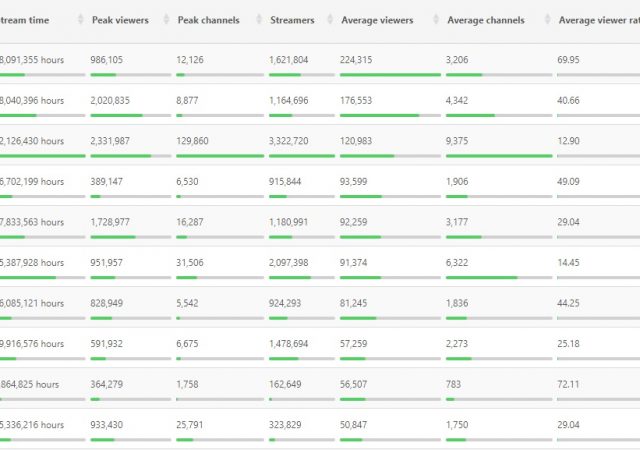Click progress bar under 224,315 average viewers
The height and width of the screenshot is (450, 640).
(x=390, y=75)
